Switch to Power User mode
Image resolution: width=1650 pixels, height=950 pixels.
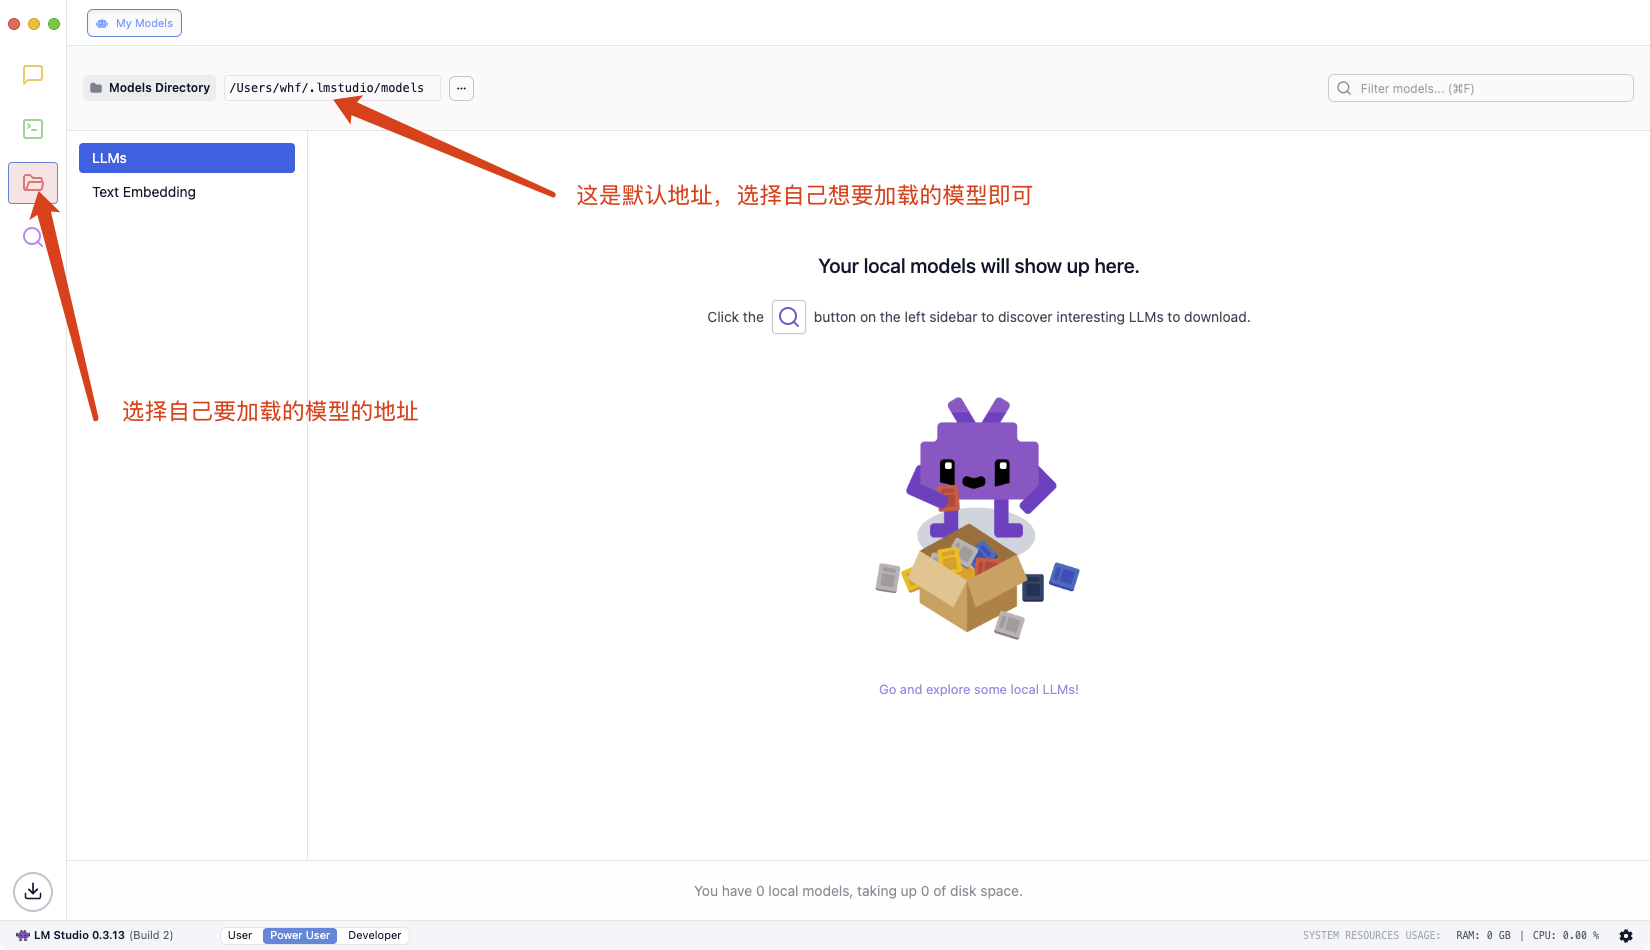point(300,936)
